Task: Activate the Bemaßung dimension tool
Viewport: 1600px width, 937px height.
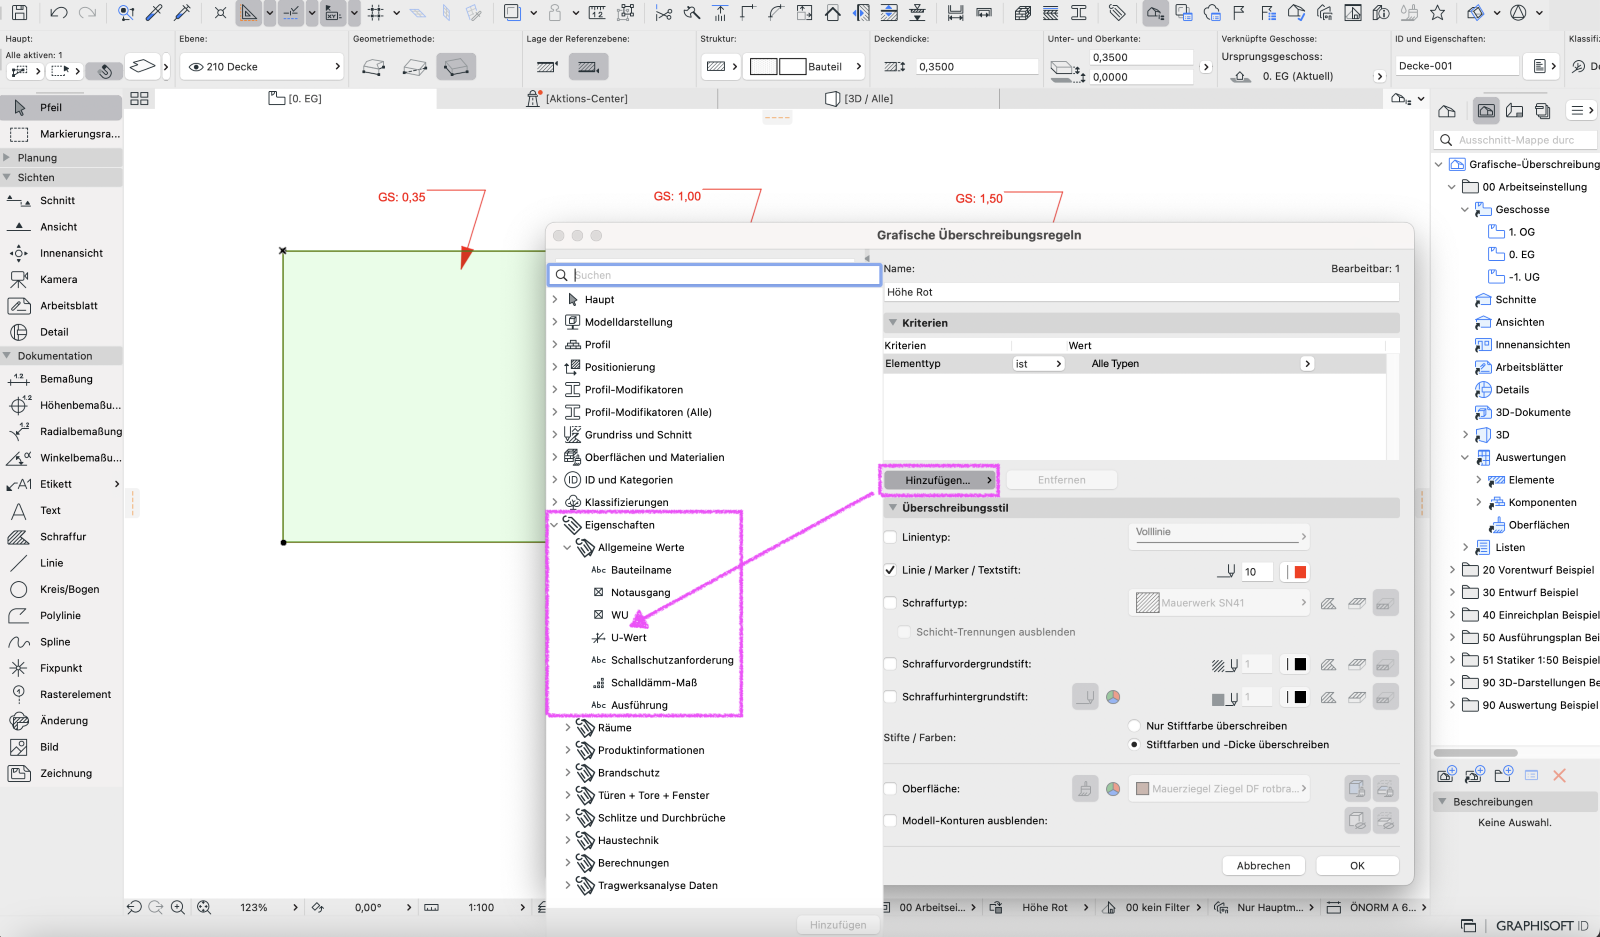Action: click(61, 379)
